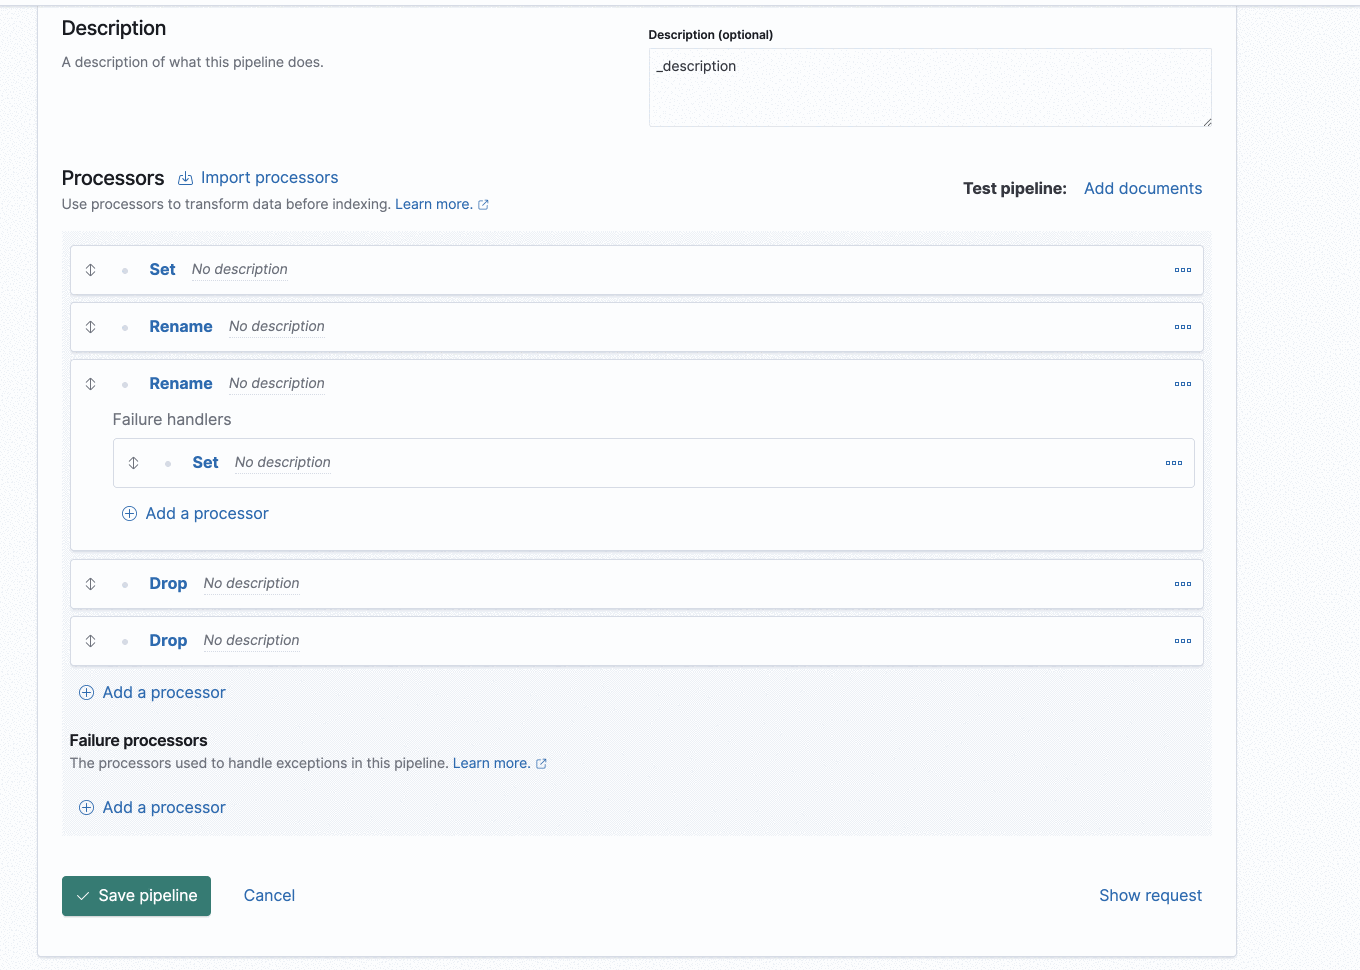Viewport: 1360px width, 970px height.
Task: Edit description of the lower Drop processor
Action: point(252,641)
